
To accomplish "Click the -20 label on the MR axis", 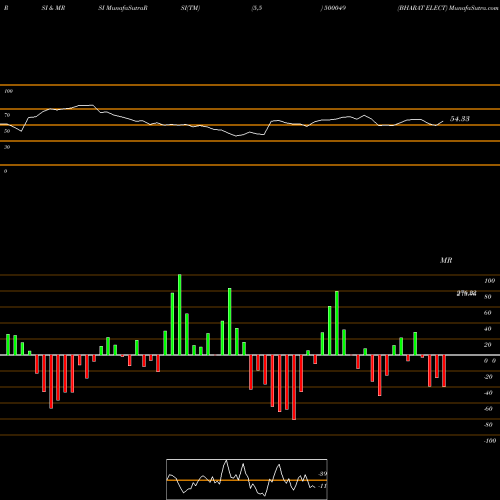I will point(488,377).
